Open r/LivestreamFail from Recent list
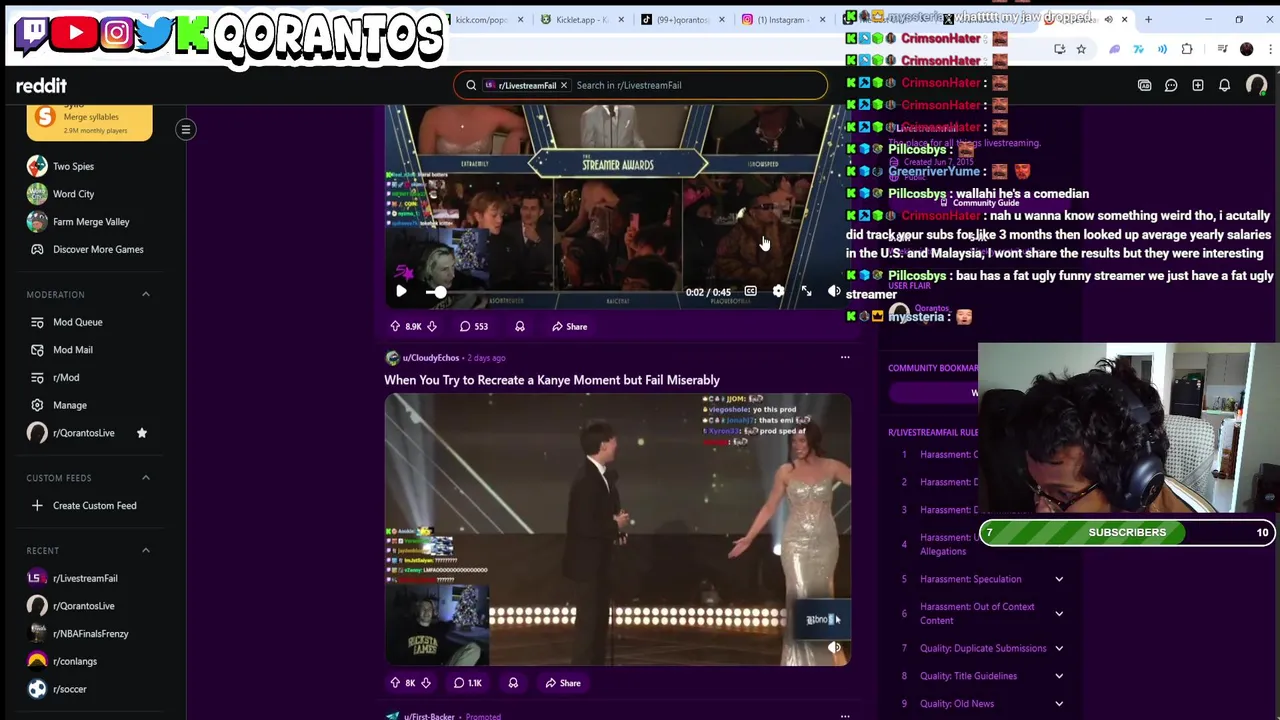Image resolution: width=1280 pixels, height=720 pixels. click(x=85, y=578)
